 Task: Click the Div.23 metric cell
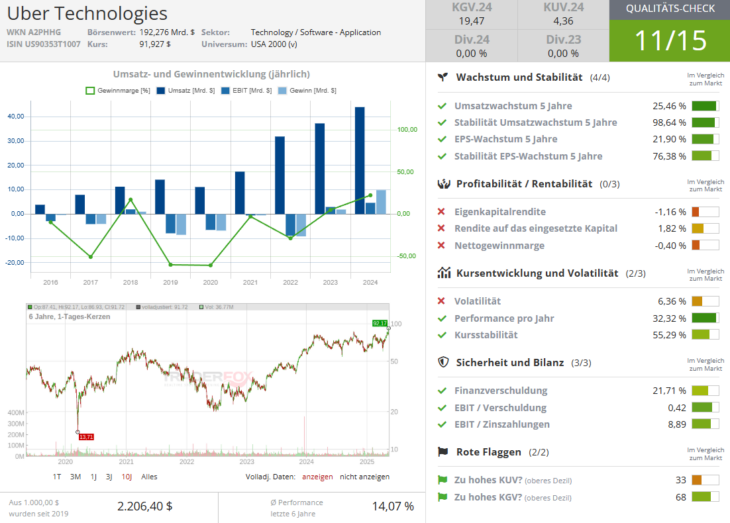point(563,46)
